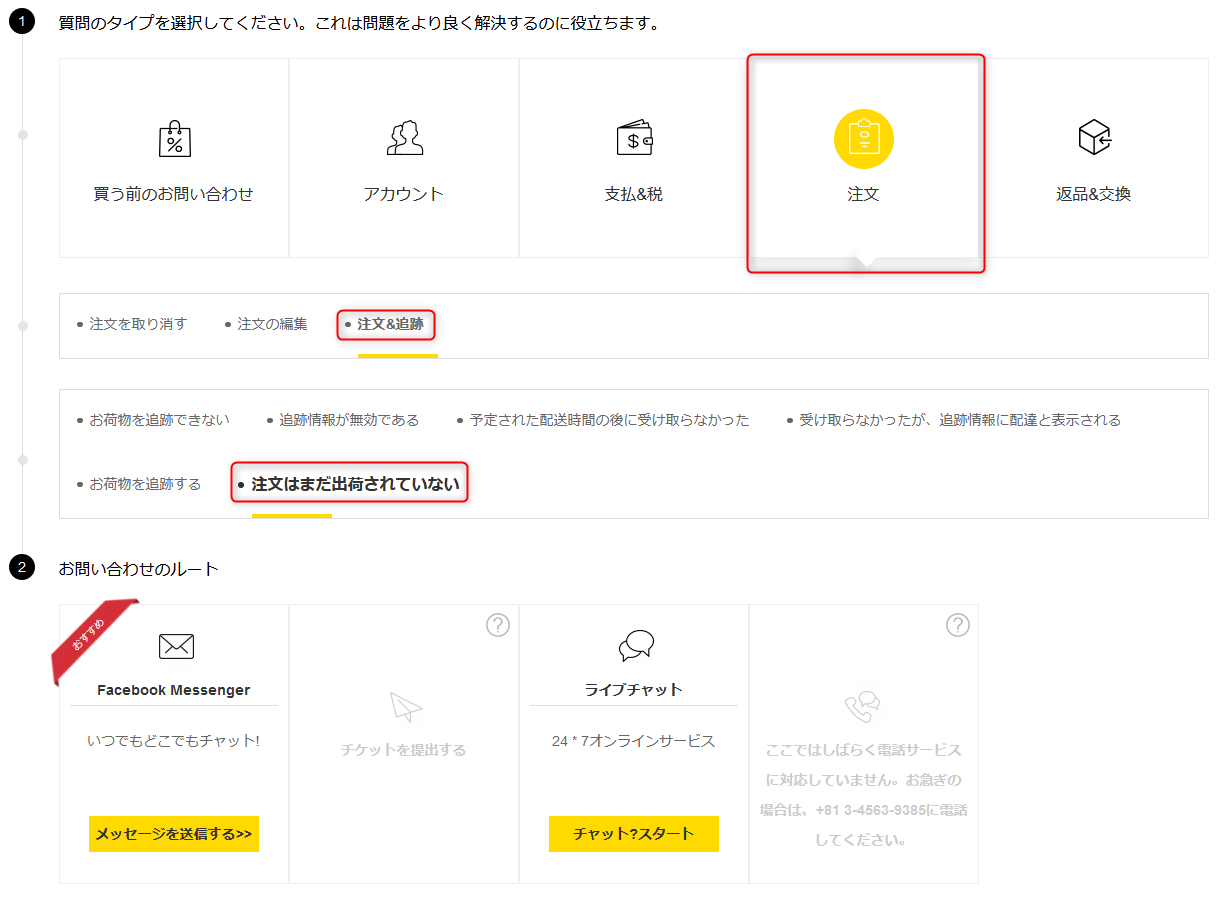1220x901 pixels.
Task: Click the アカウント people icon
Action: coord(404,138)
